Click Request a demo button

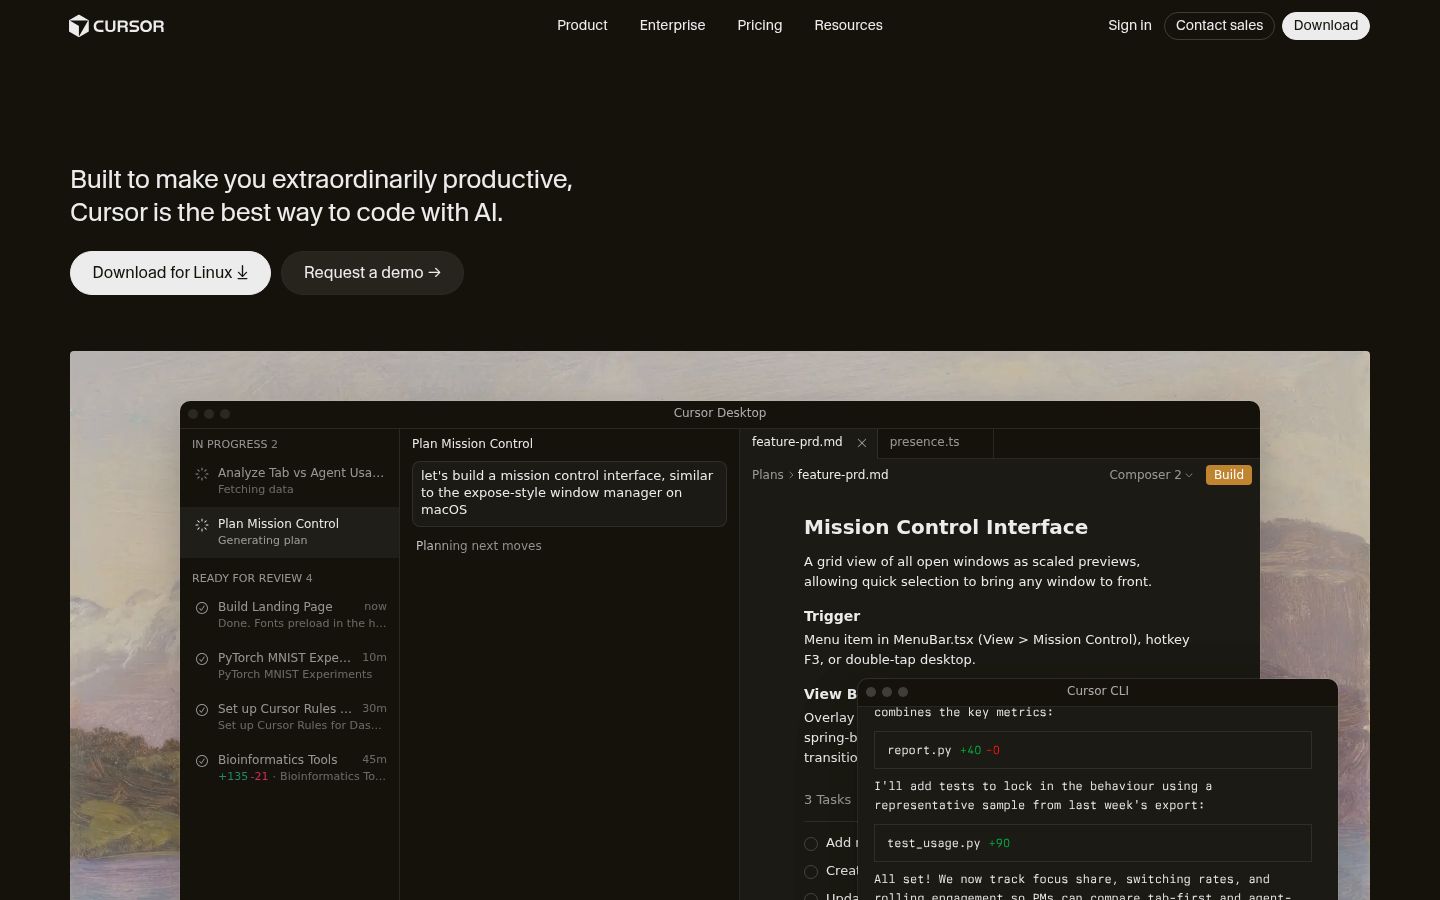coord(372,273)
